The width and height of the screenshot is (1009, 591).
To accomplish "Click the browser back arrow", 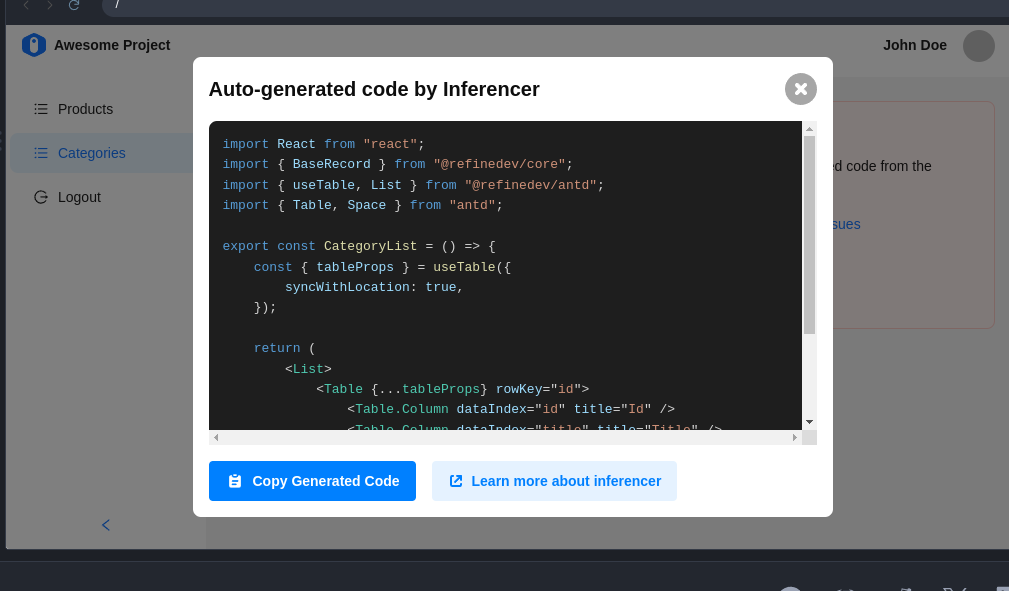I will (x=26, y=5).
